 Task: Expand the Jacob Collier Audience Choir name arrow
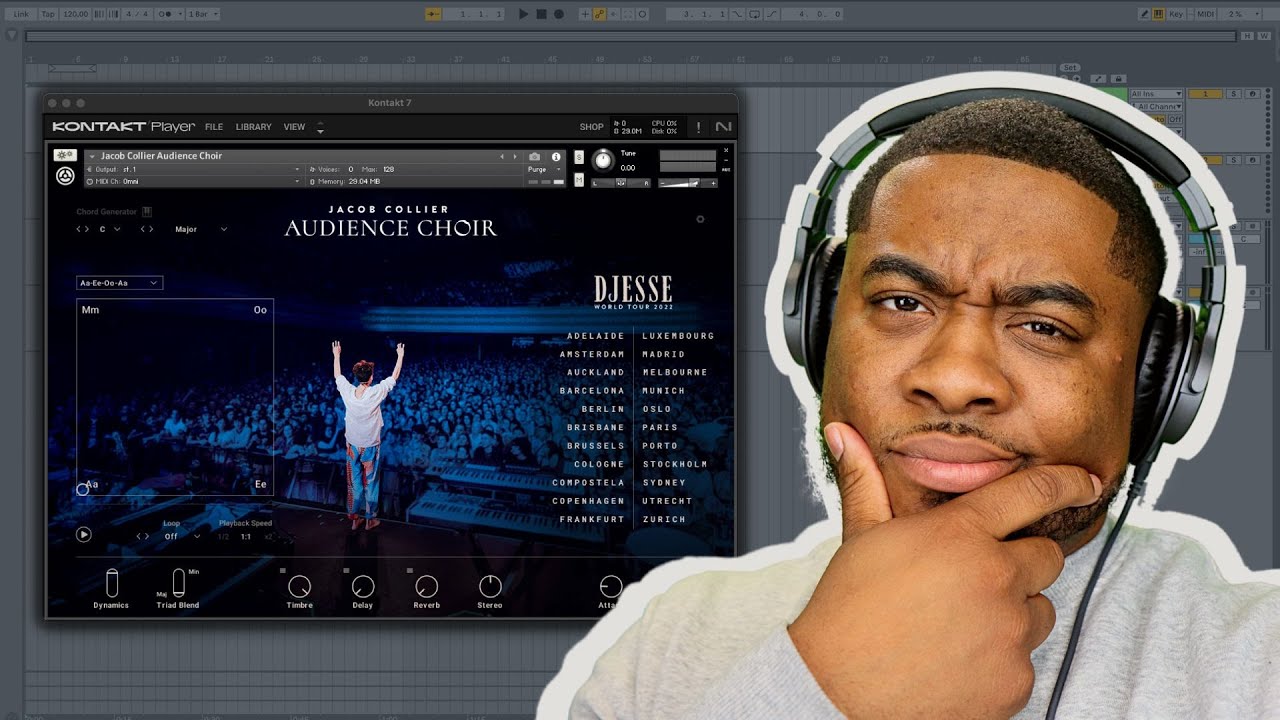[92, 157]
